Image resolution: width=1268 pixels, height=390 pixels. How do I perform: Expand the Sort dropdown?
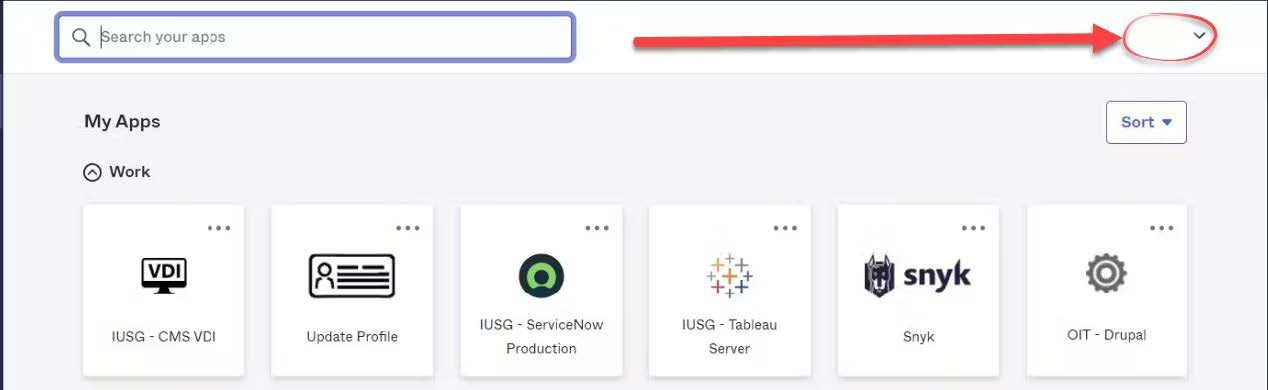pyautogui.click(x=1146, y=122)
